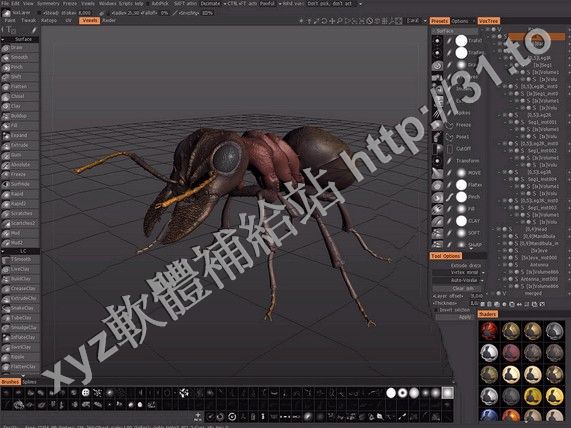Open the Tool Options panel tab

(446, 256)
